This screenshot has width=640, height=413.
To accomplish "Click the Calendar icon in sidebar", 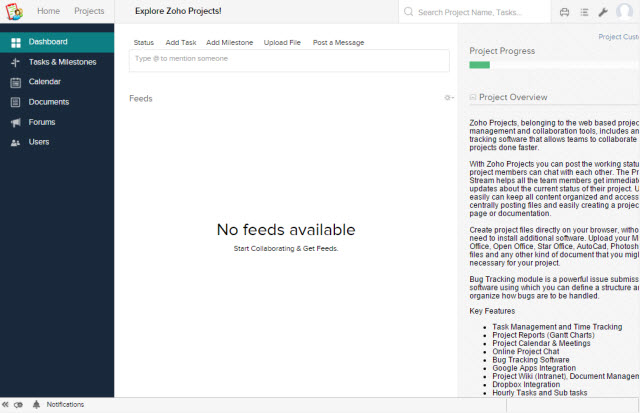I will coord(16,82).
